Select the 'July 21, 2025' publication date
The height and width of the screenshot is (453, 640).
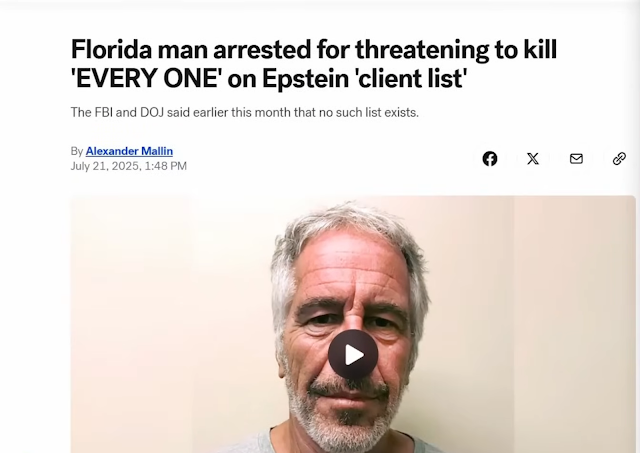tap(105, 166)
